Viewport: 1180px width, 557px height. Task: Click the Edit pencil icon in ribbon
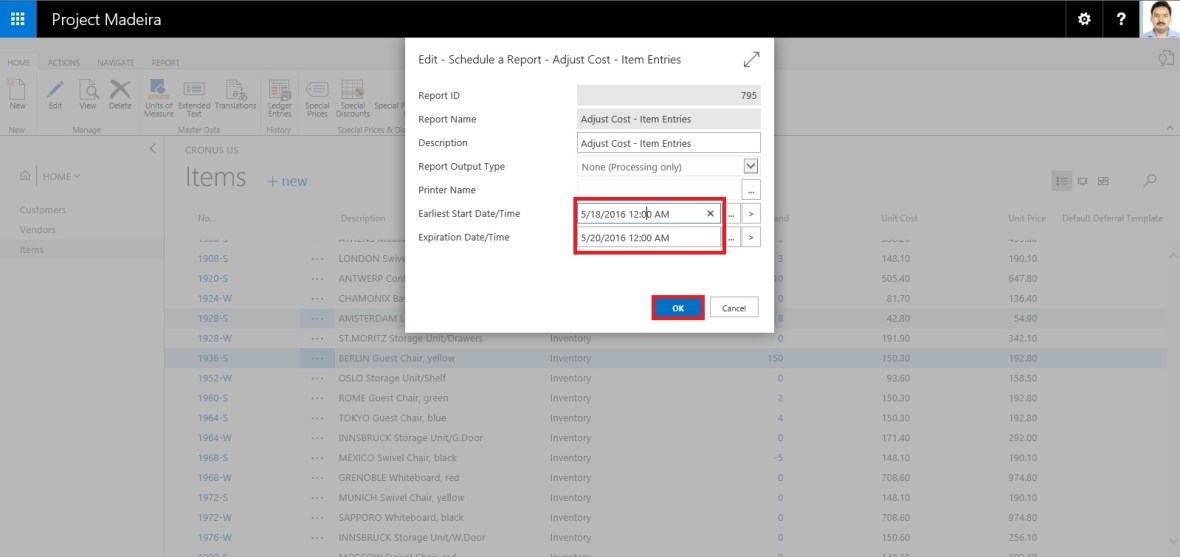click(56, 93)
